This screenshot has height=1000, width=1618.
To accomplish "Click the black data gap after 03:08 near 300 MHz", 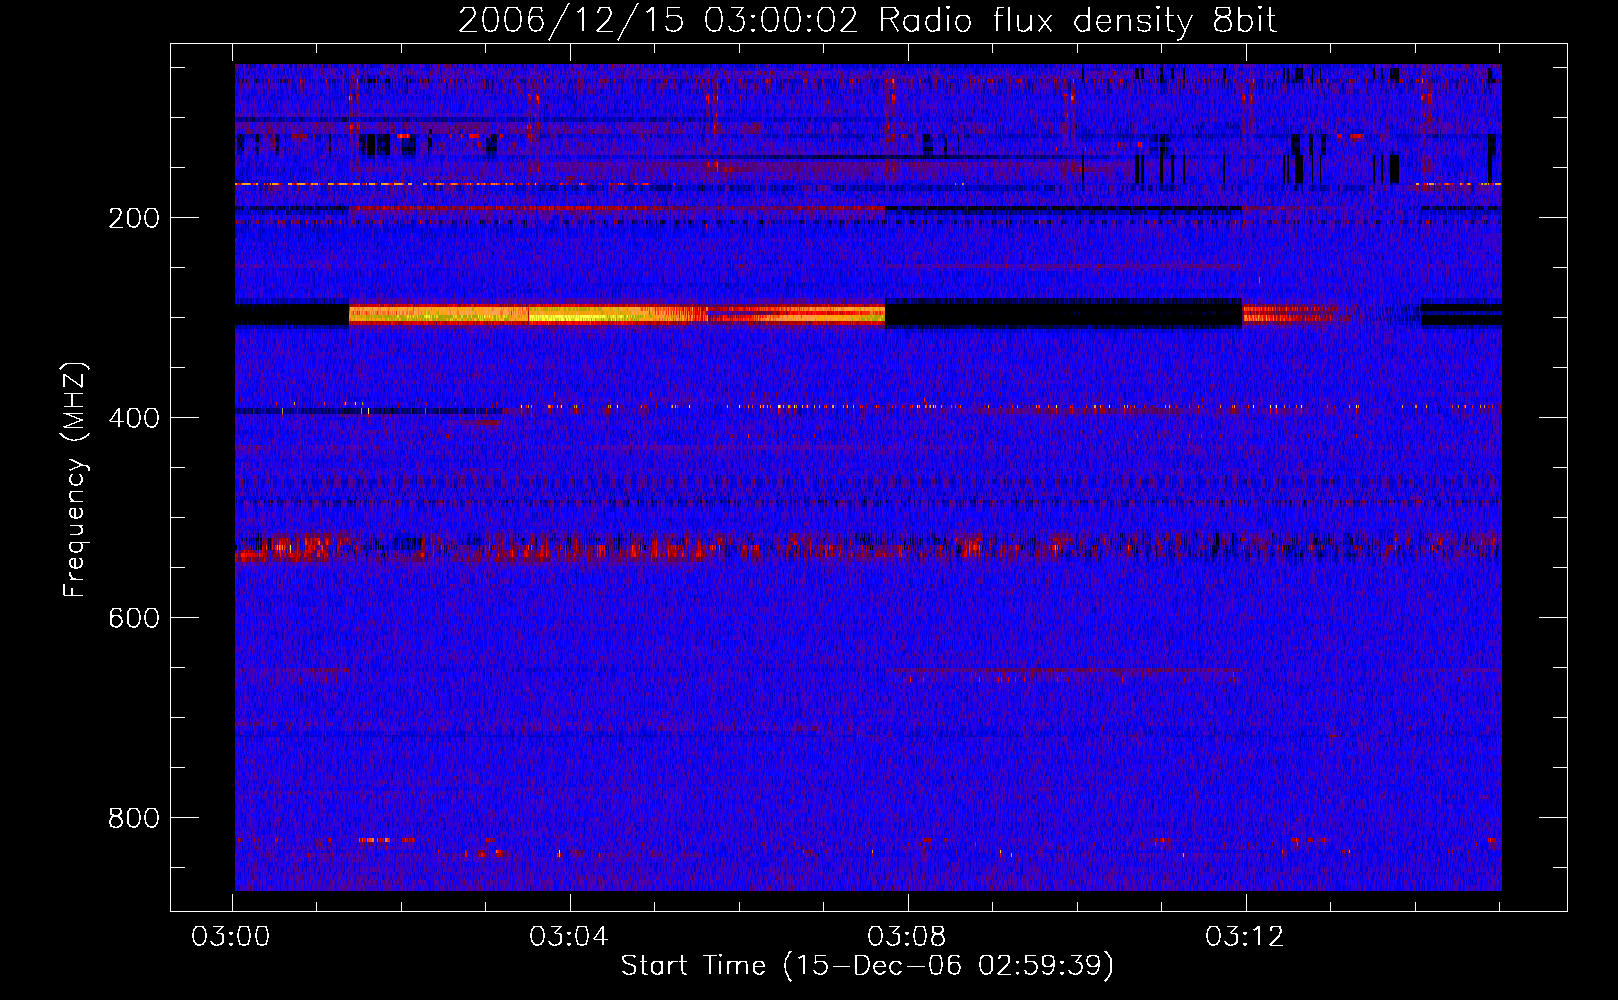I will tap(1064, 313).
